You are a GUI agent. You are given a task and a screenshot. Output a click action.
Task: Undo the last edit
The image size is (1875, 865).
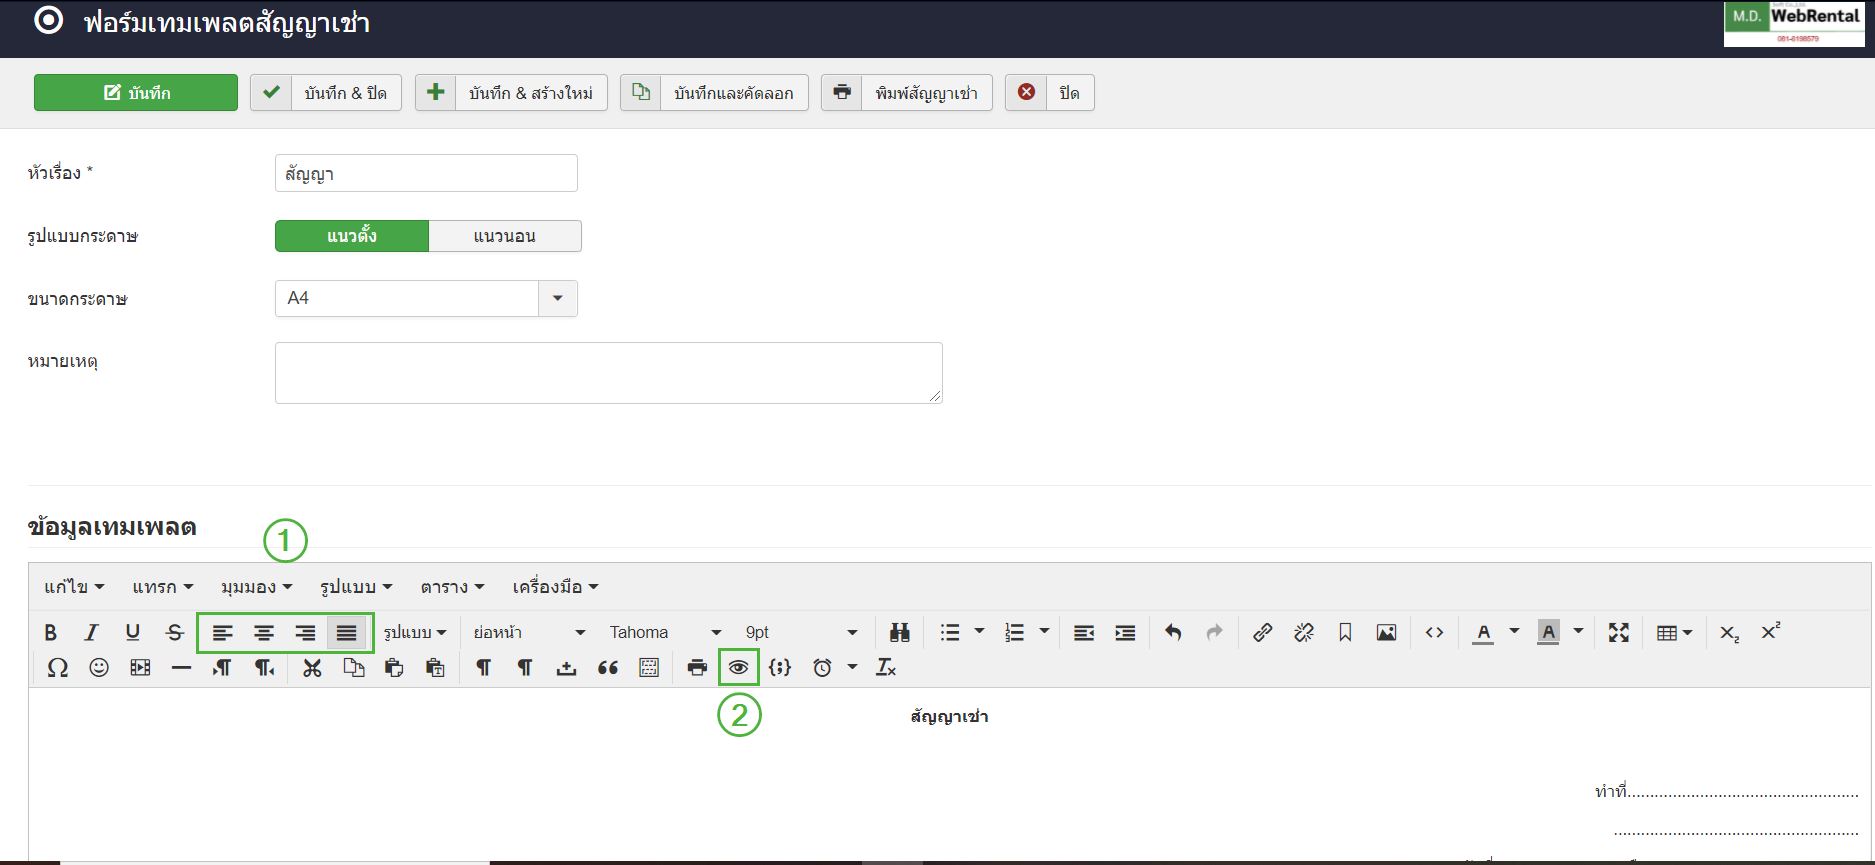click(x=1173, y=632)
